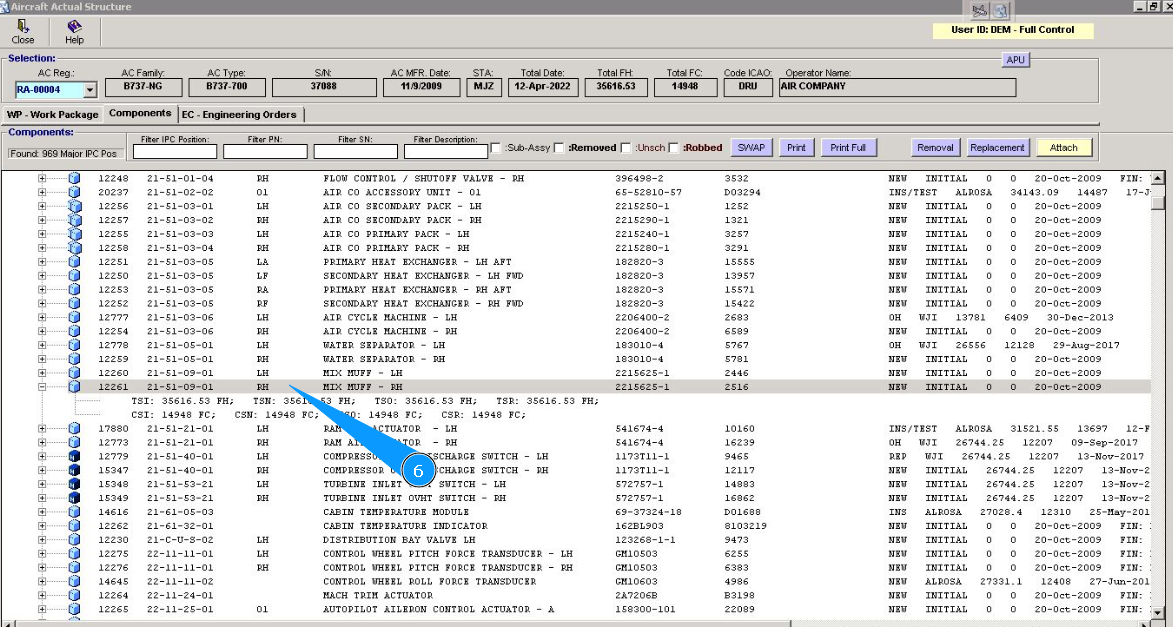The height and width of the screenshot is (633, 1173).
Task: Select cube icon for row 20237
Action: [x=74, y=192]
